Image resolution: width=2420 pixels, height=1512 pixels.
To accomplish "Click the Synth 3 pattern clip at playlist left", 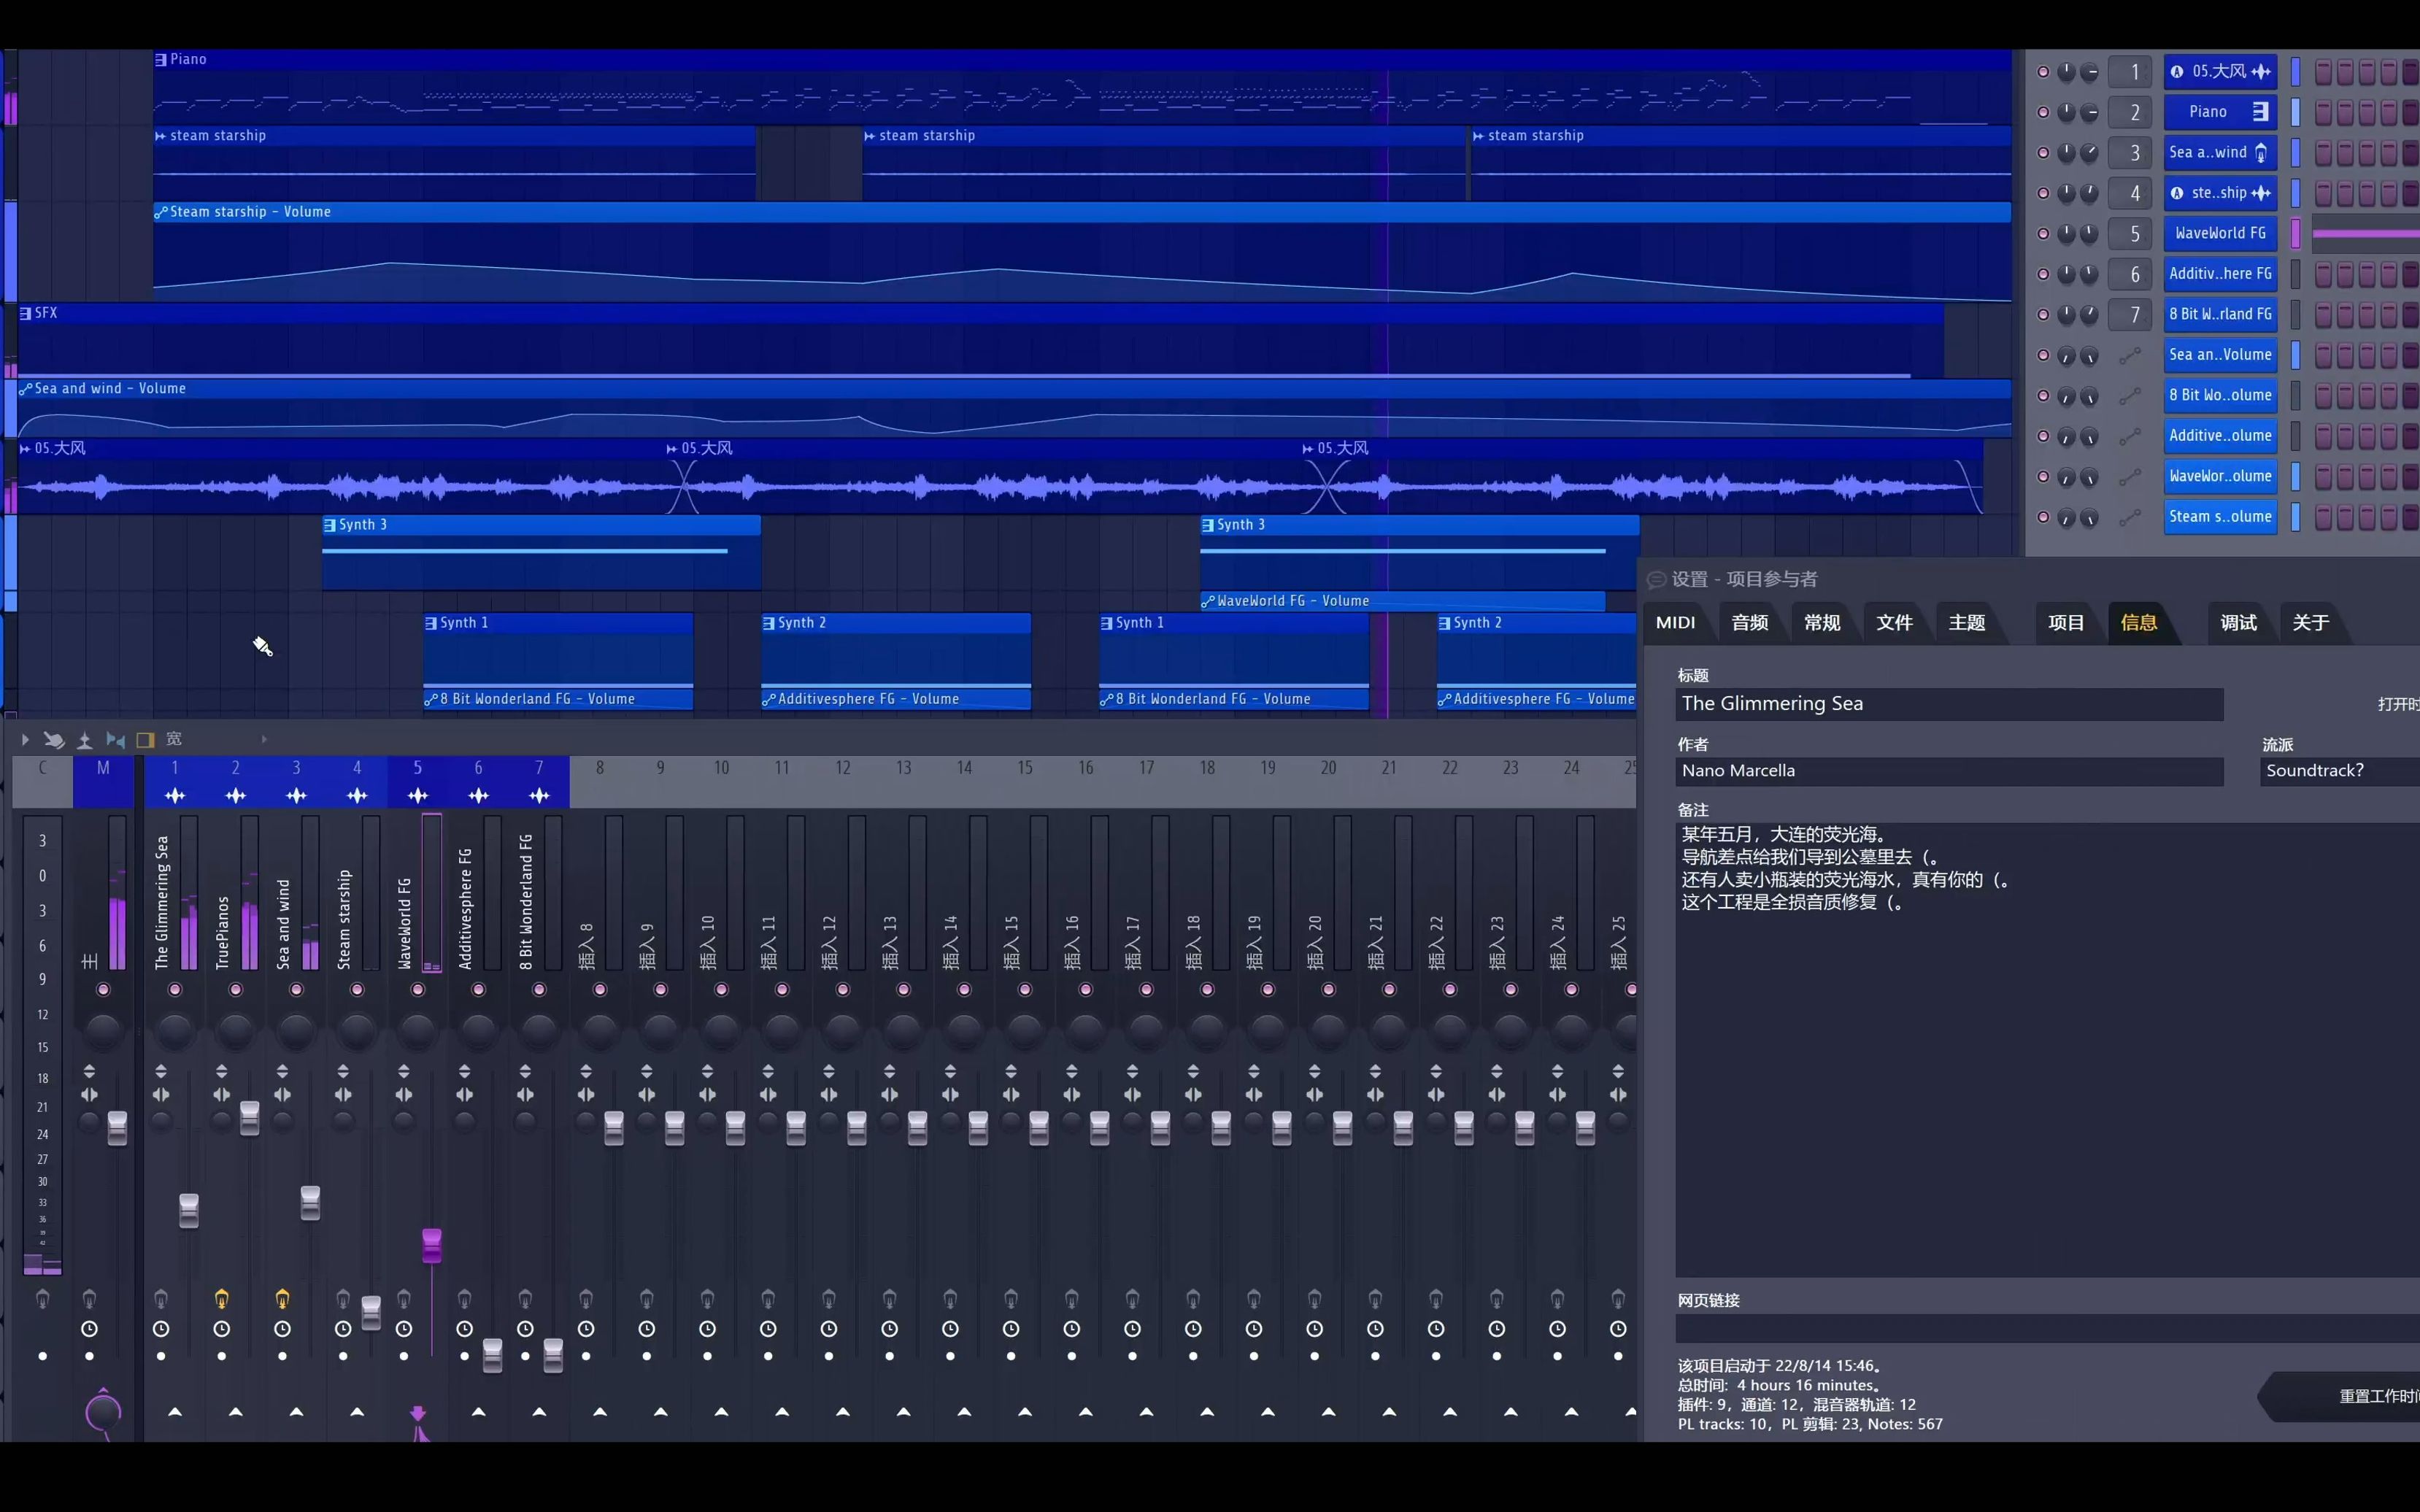I will (x=541, y=552).
